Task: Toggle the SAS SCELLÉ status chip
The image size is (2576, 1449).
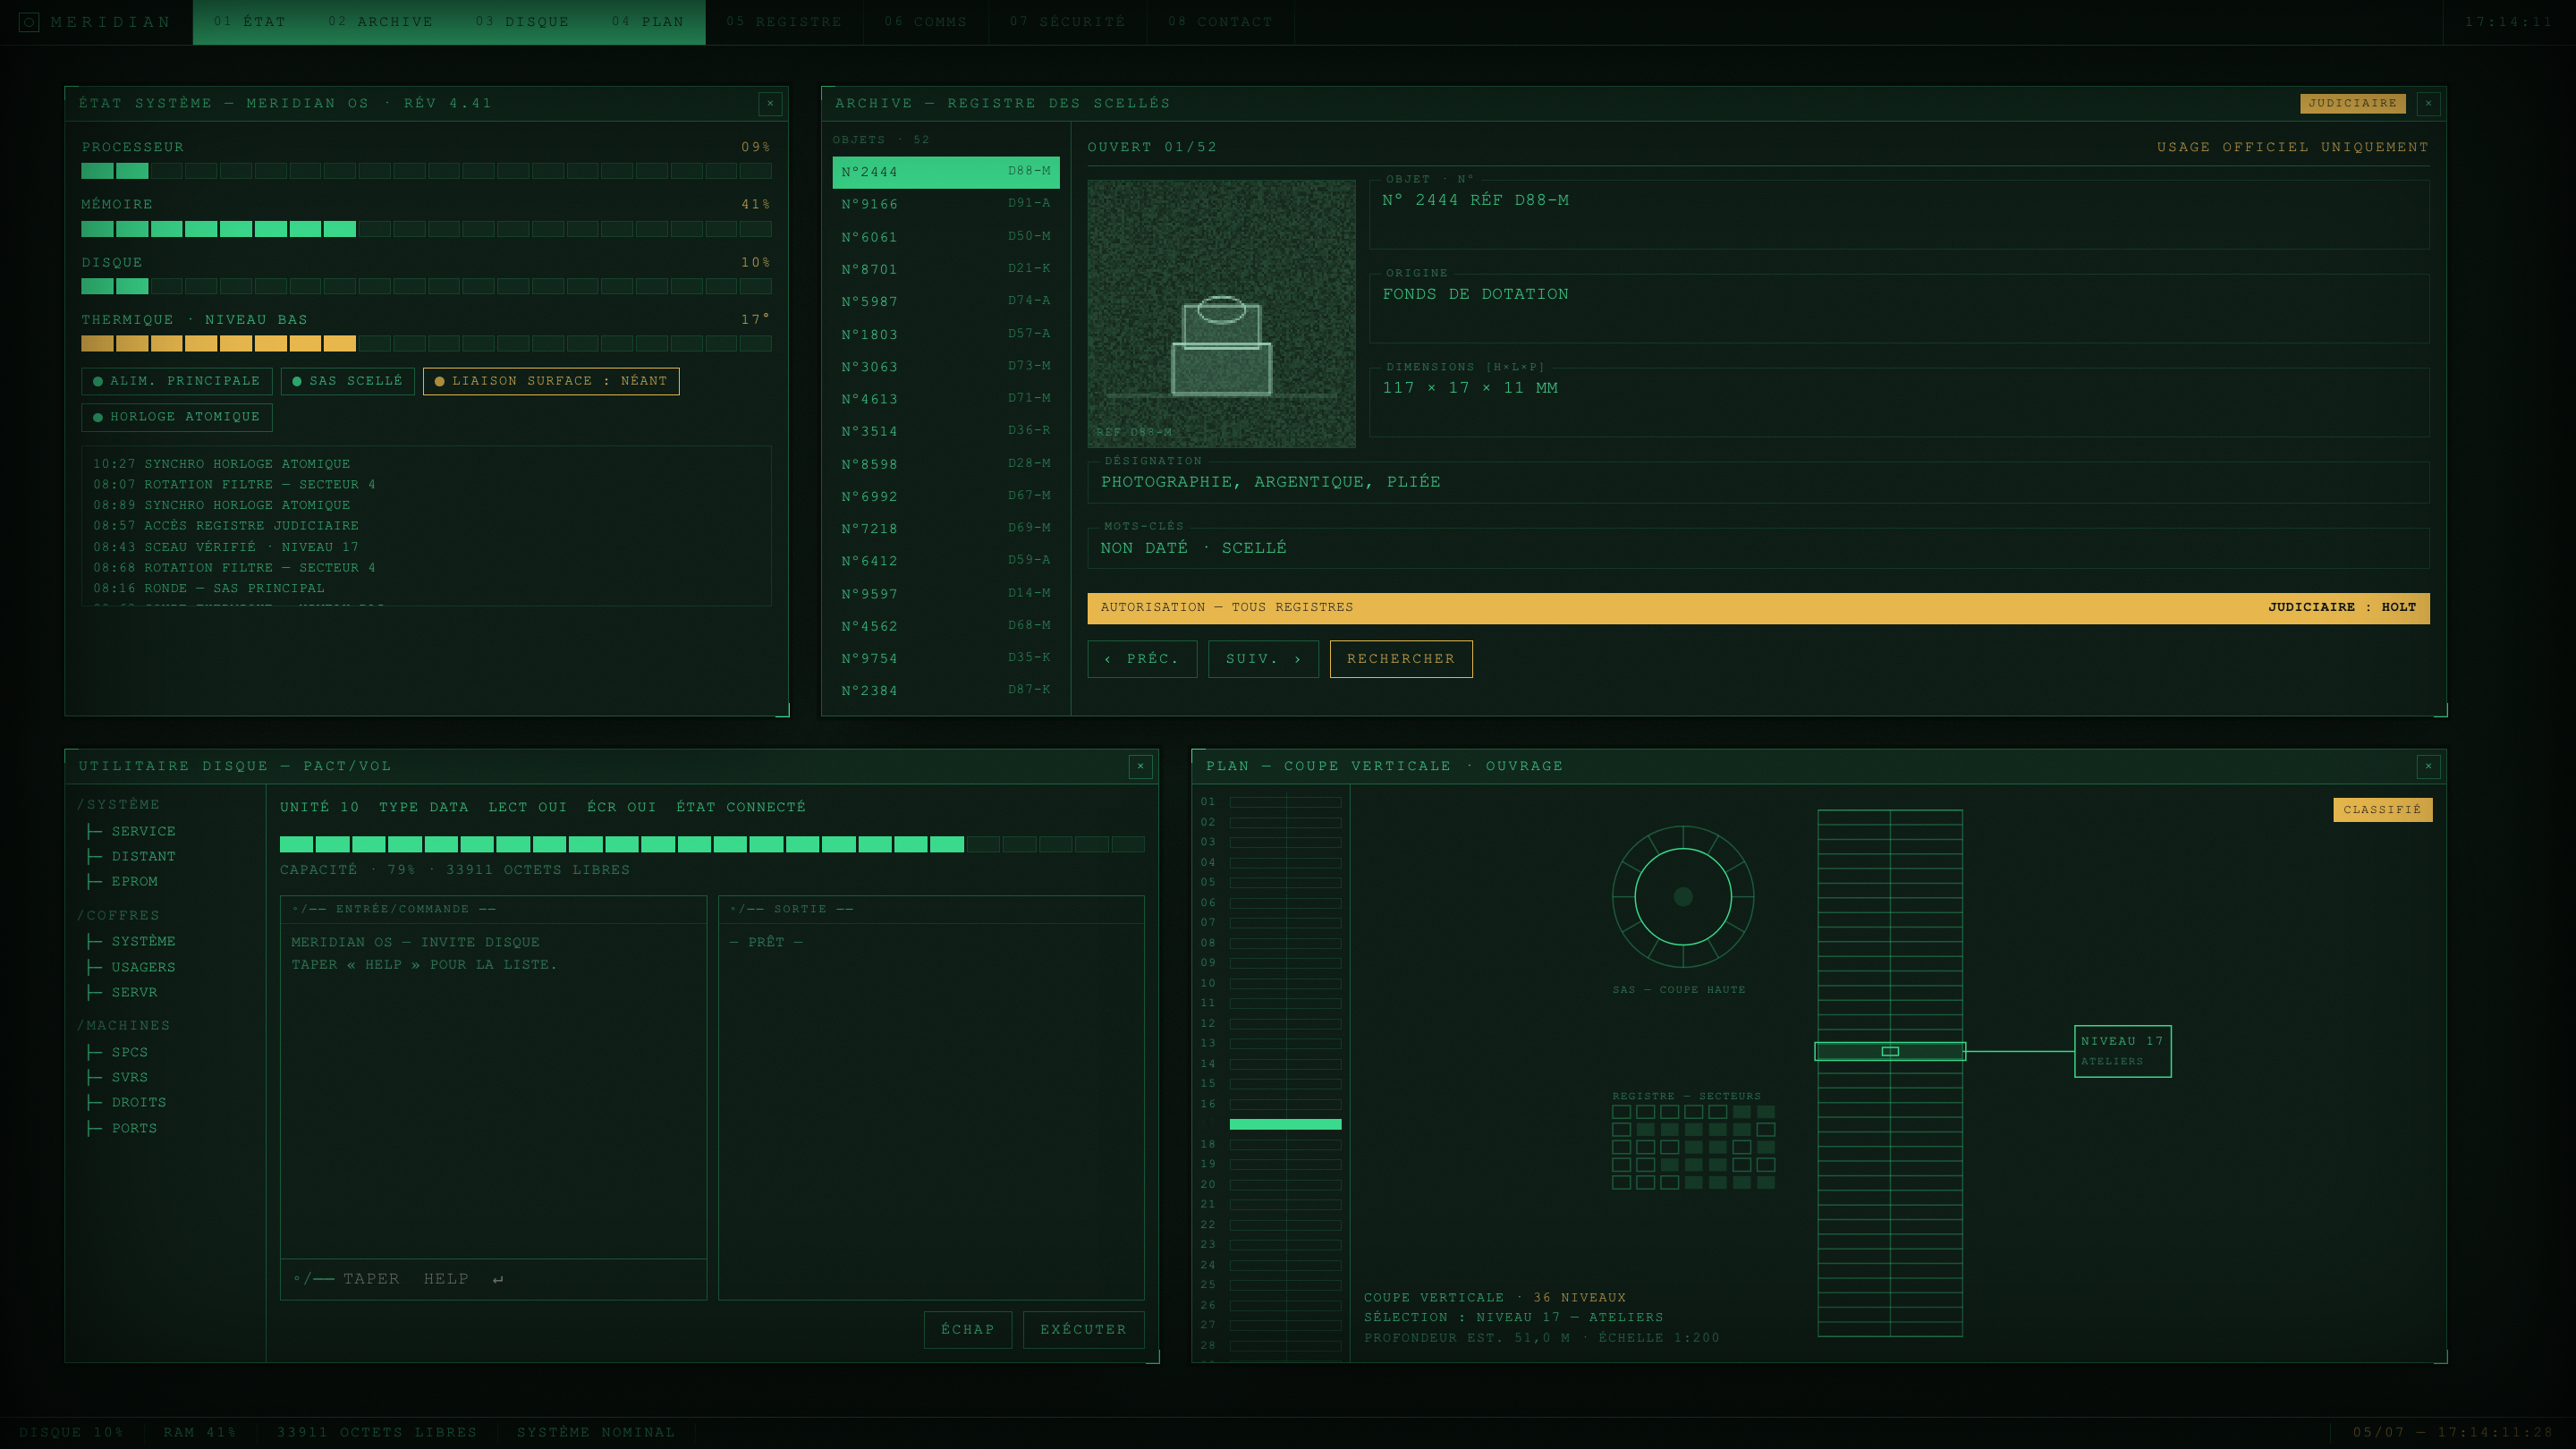Action: [347, 381]
